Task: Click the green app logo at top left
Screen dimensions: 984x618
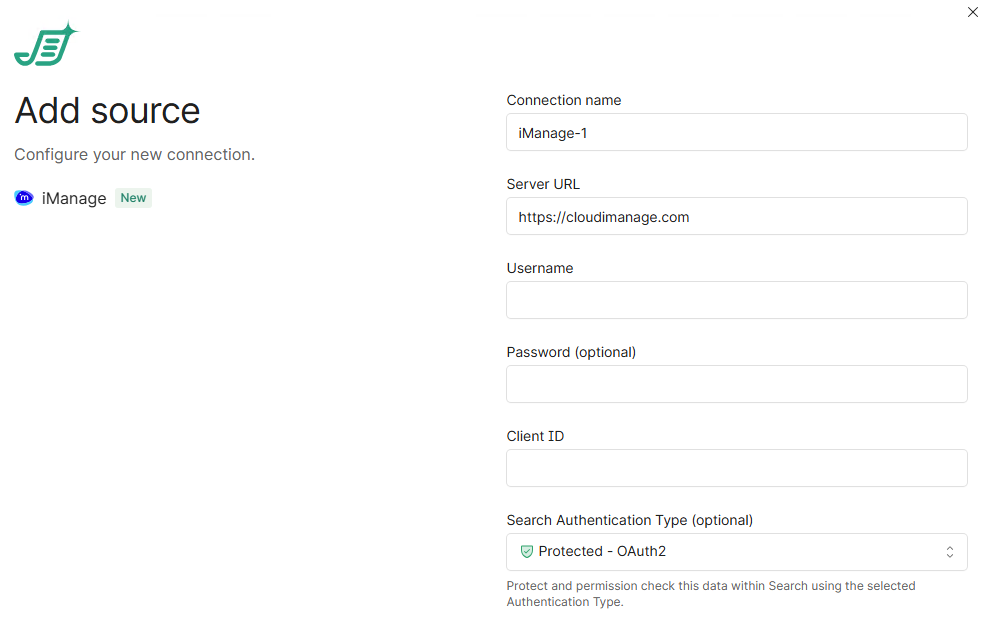Action: (44, 45)
